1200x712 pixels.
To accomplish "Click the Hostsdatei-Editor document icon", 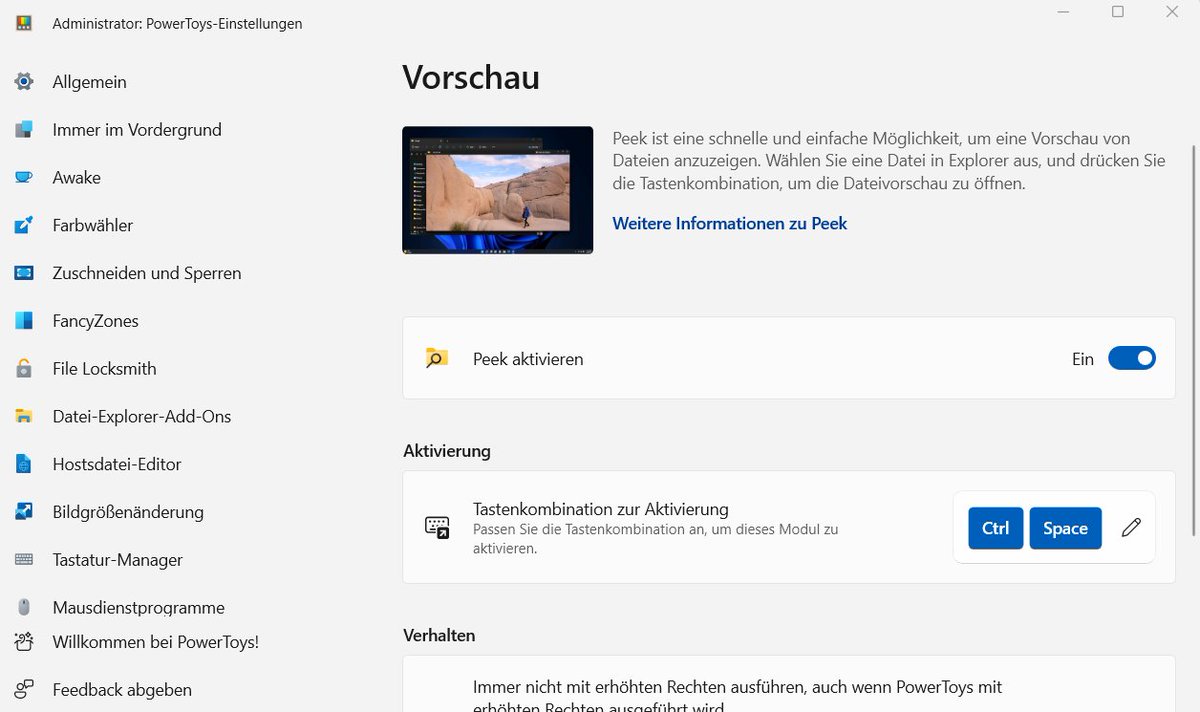I will (x=24, y=464).
